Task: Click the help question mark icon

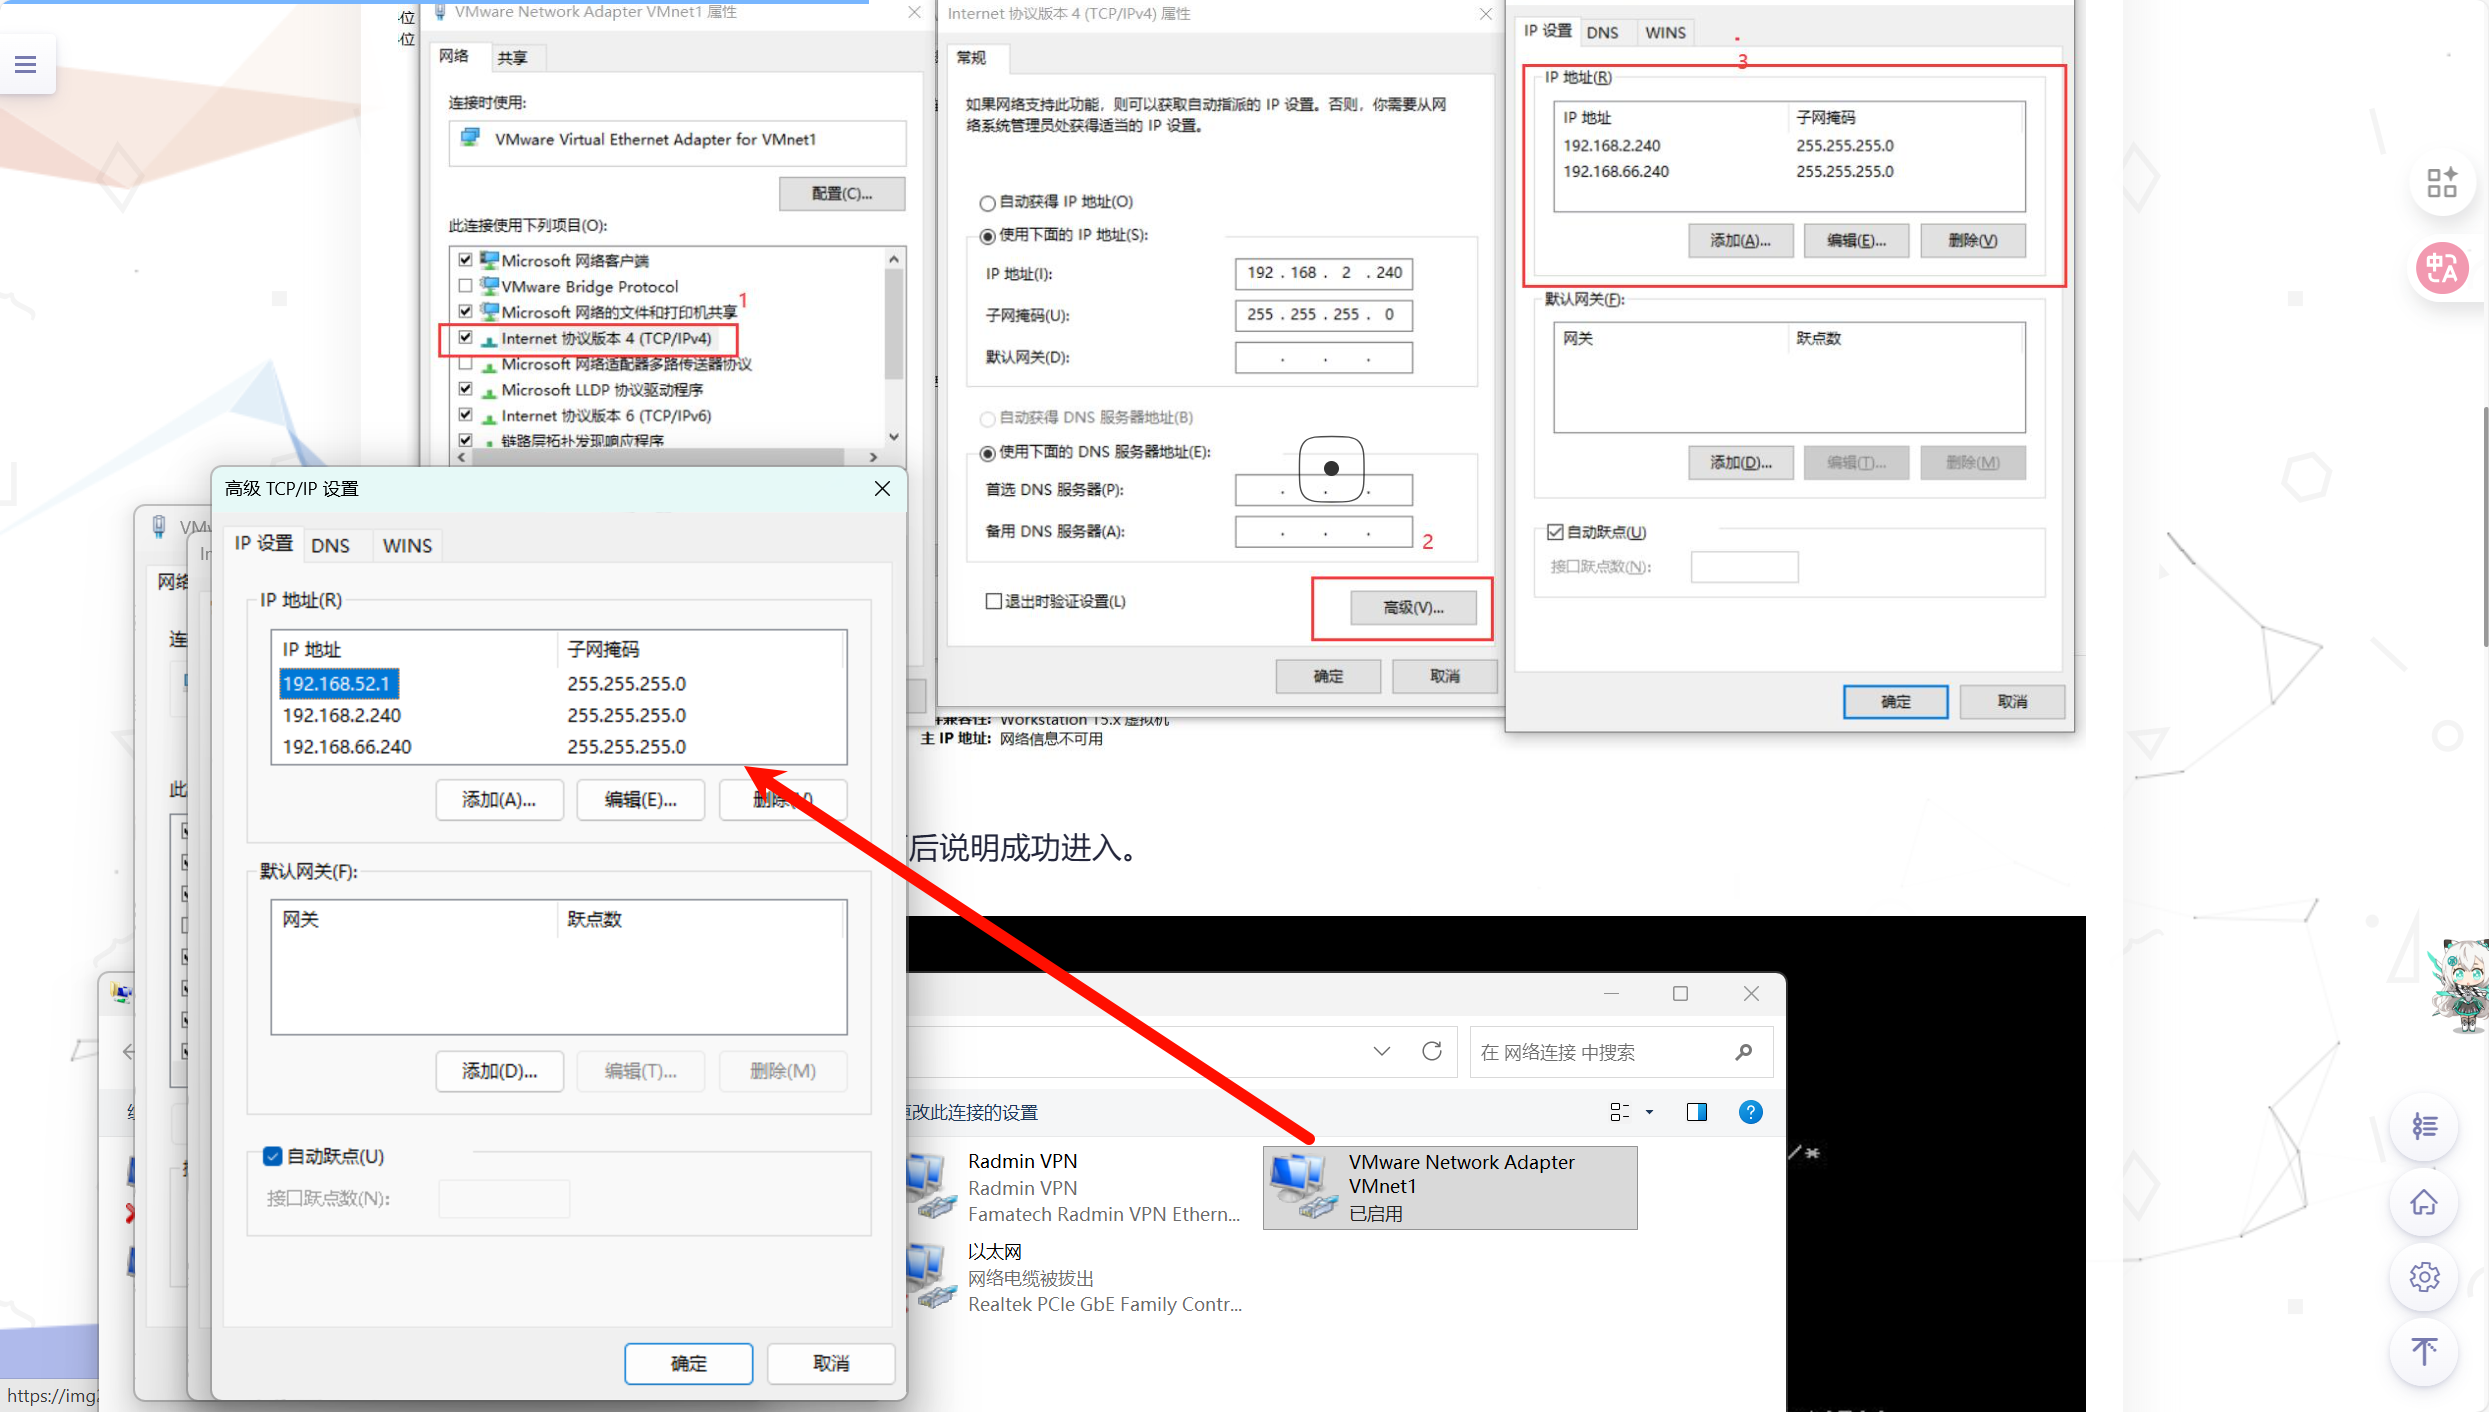Action: coord(1750,1112)
